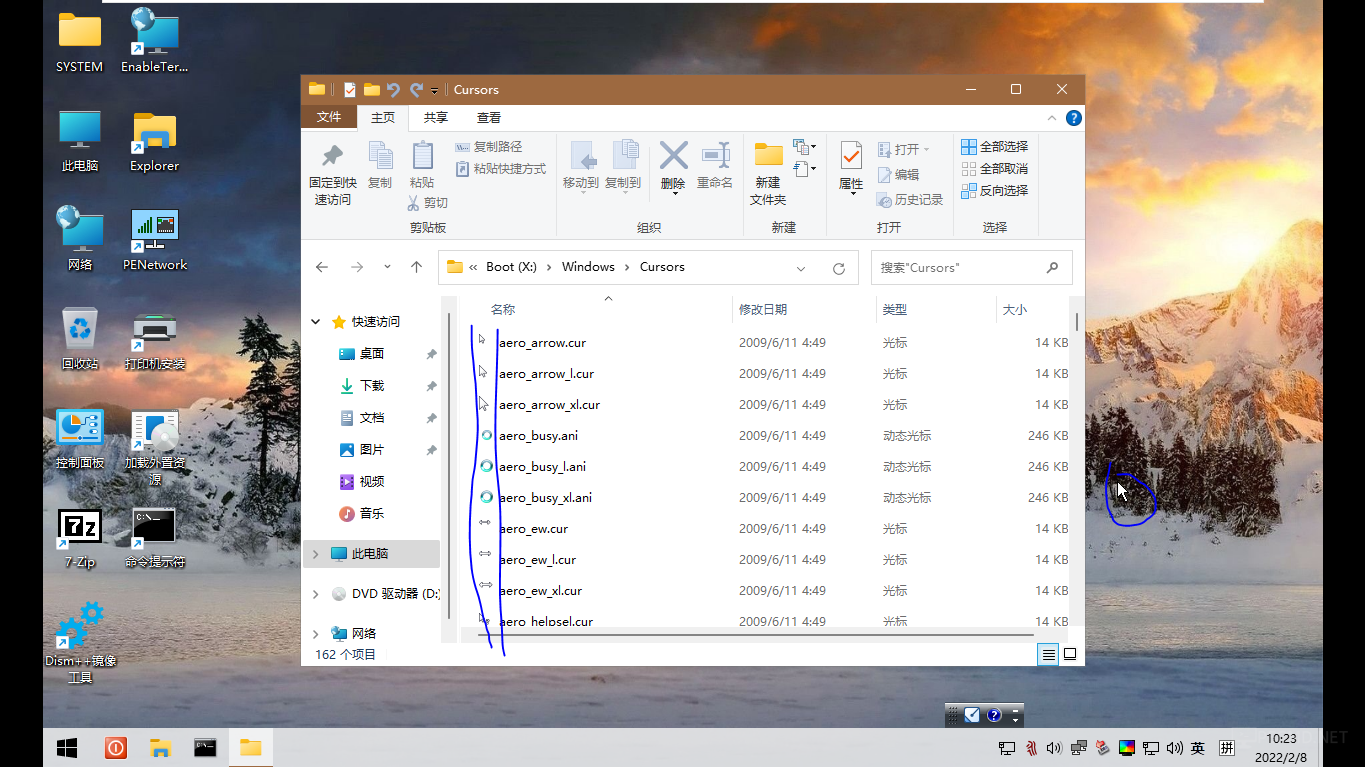Select 桌面 in the navigation pane
The height and width of the screenshot is (767, 1365).
(x=372, y=354)
